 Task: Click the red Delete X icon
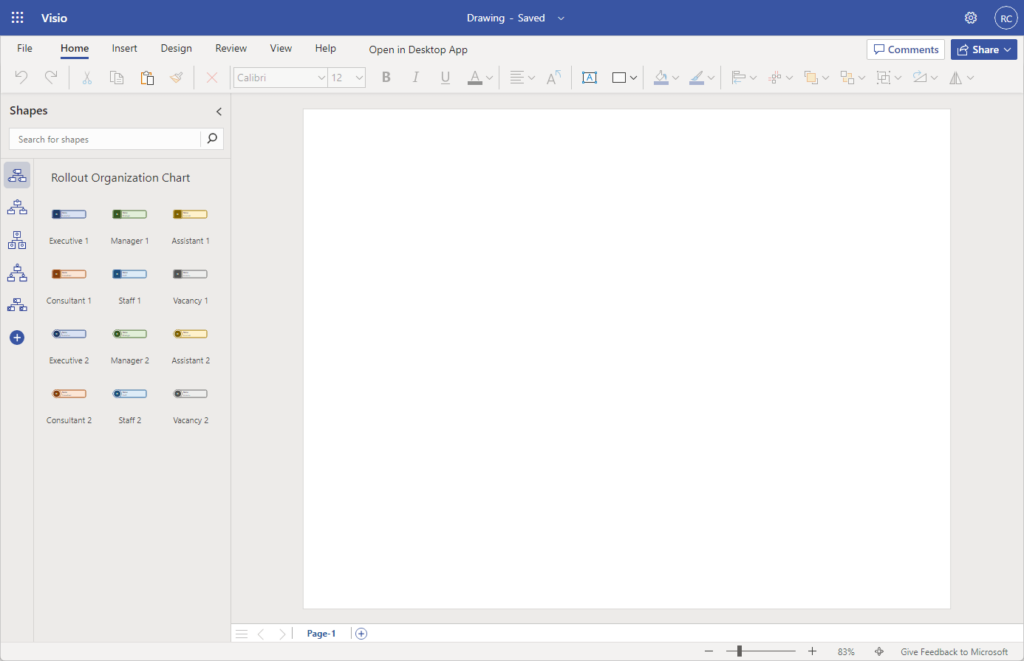[212, 78]
